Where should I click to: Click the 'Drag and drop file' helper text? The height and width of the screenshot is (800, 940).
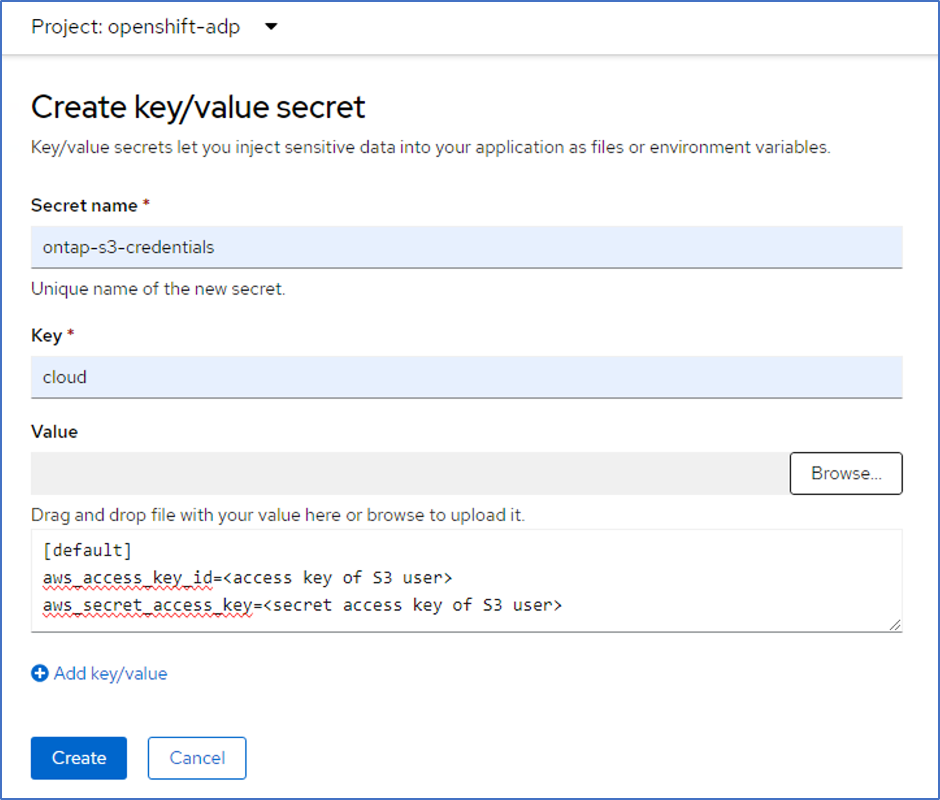pos(277,515)
